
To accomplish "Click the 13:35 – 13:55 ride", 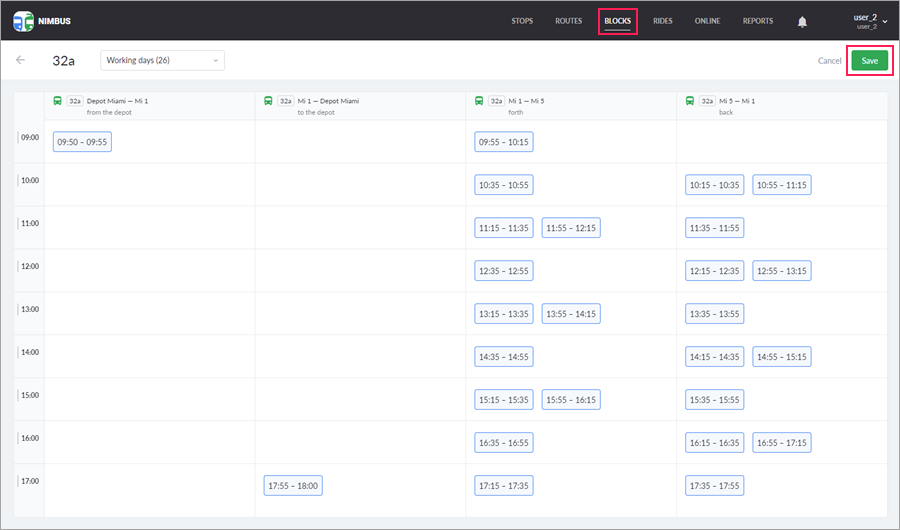I will (x=715, y=314).
